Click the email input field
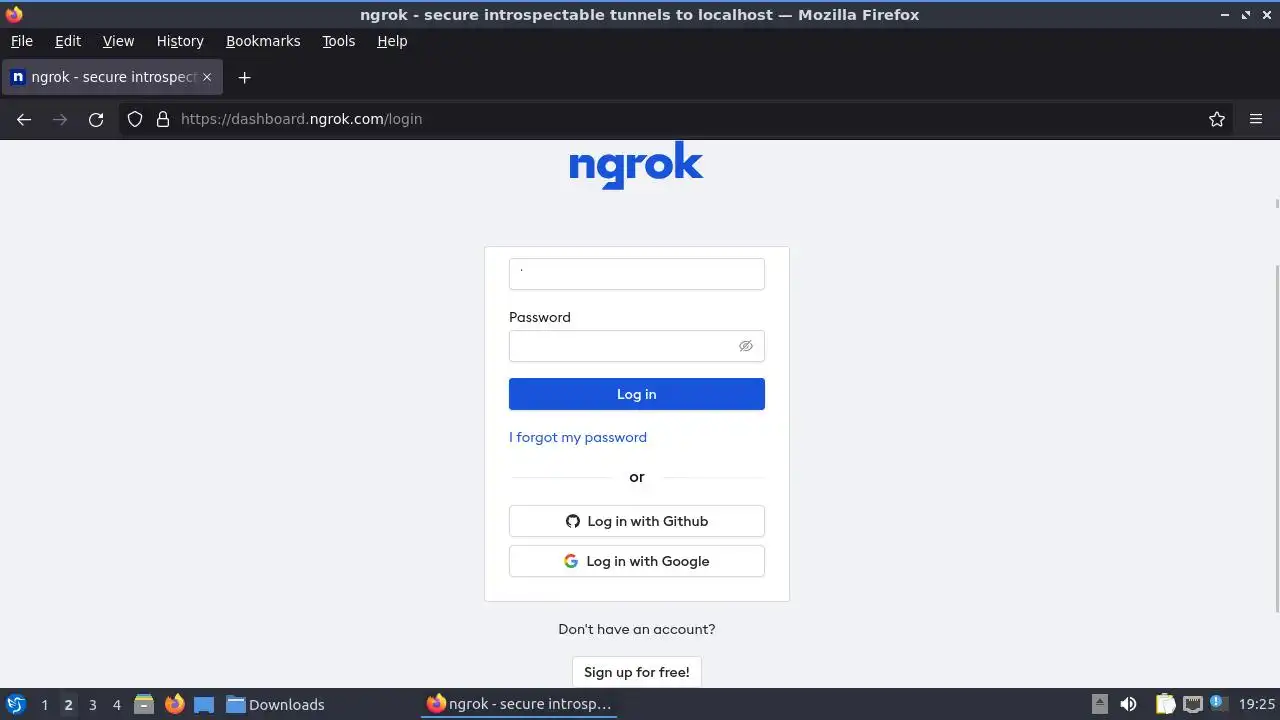The image size is (1280, 720). tap(637, 274)
